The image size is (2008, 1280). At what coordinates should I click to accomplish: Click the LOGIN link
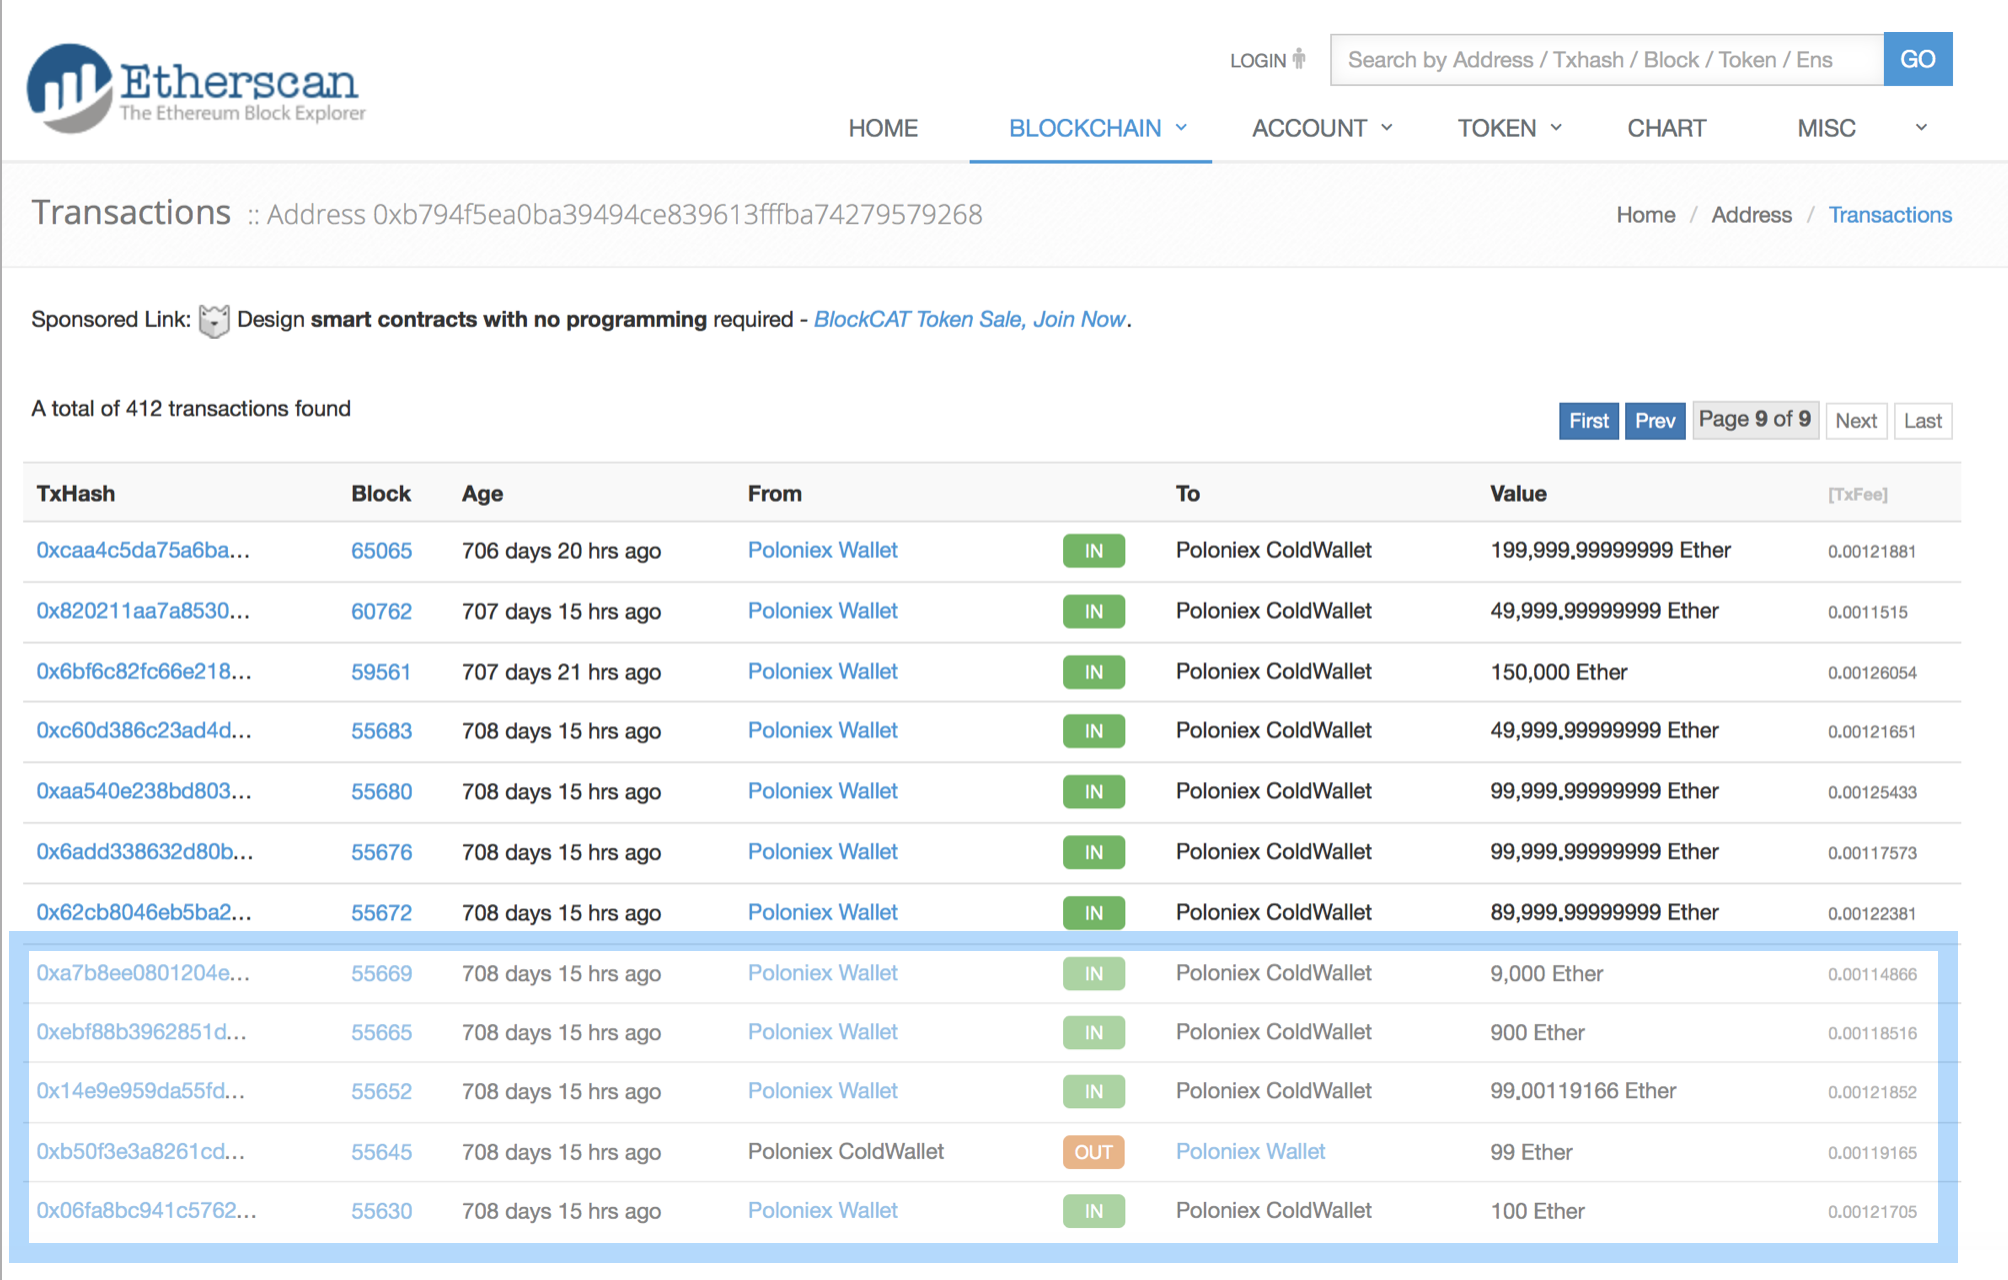[1258, 60]
